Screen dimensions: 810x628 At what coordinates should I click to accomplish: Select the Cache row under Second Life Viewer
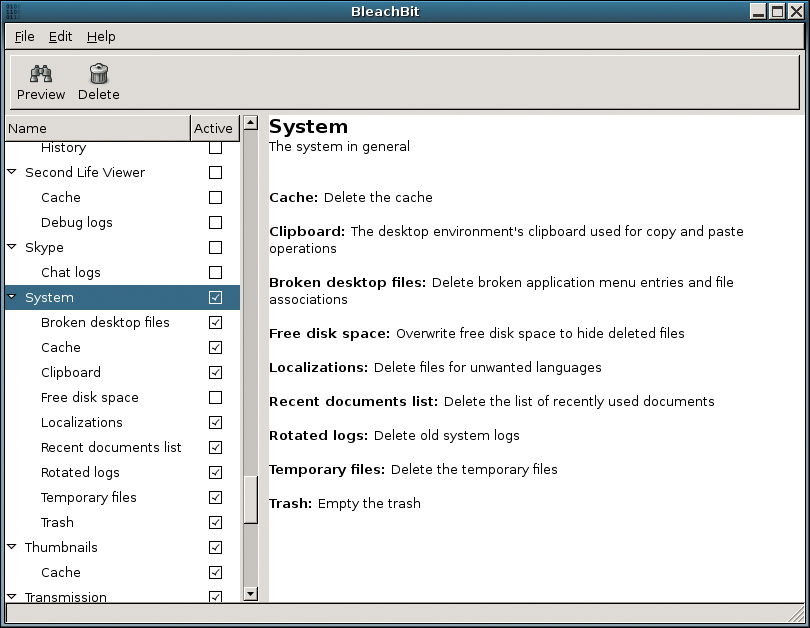[x=122, y=197]
